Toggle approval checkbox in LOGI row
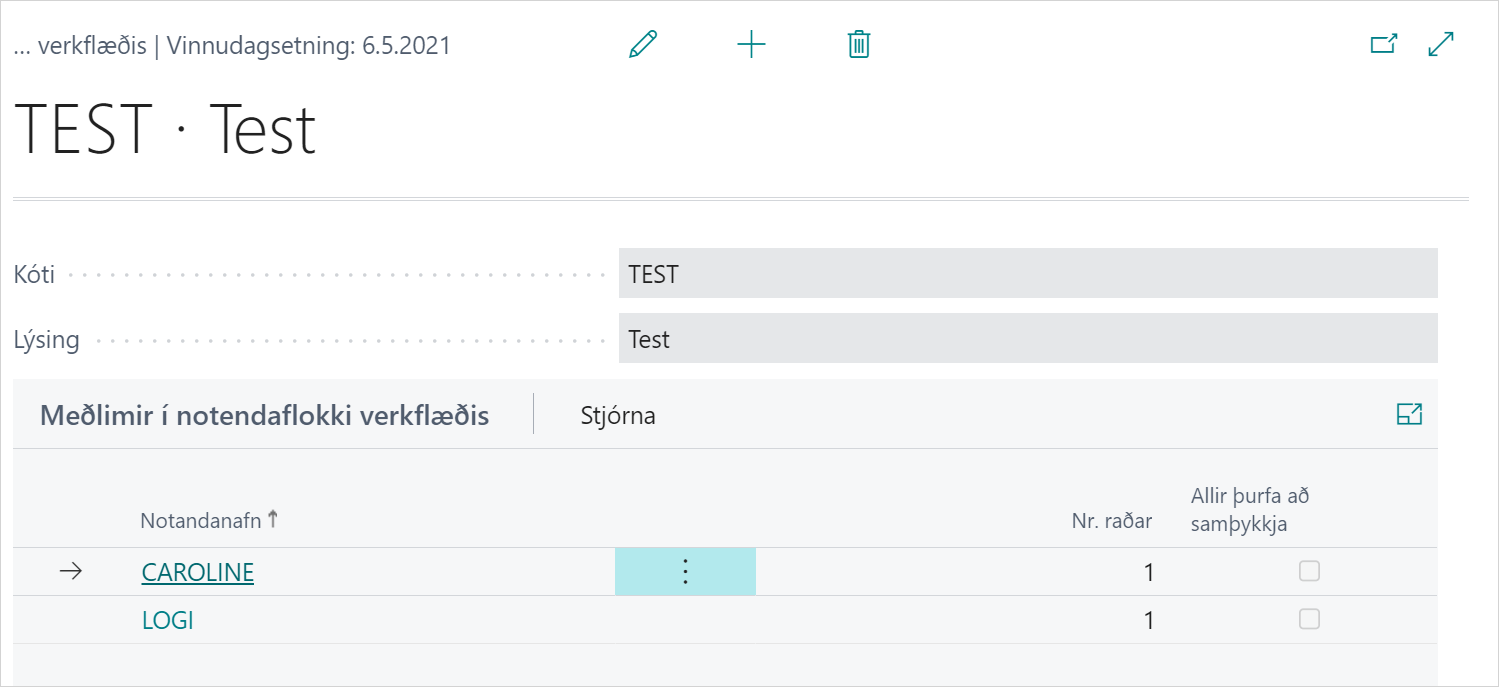This screenshot has width=1499, height=687. (1309, 619)
